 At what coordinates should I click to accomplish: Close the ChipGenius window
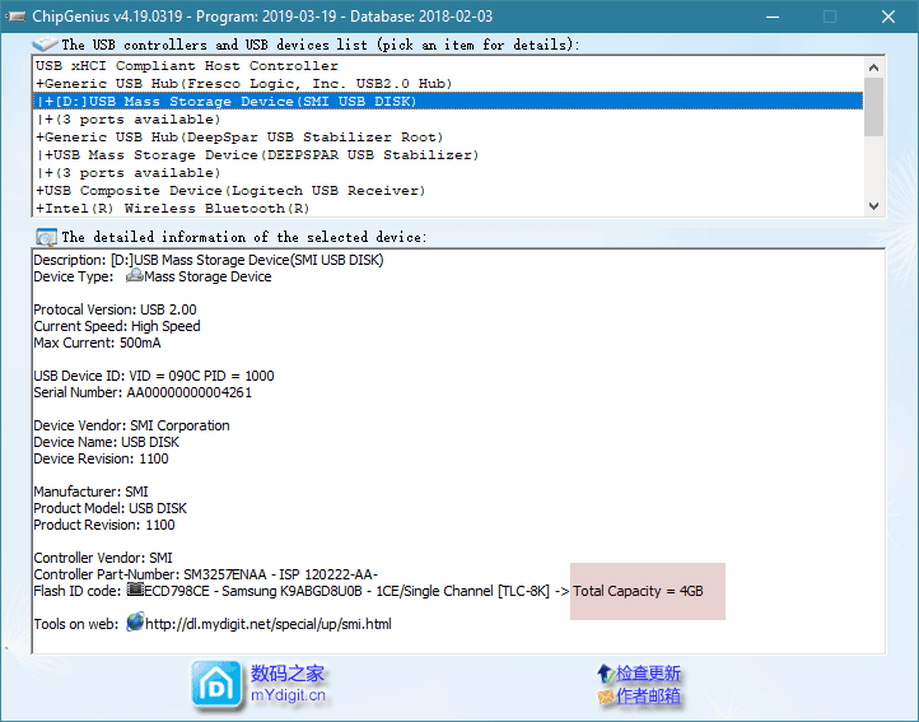pyautogui.click(x=888, y=16)
